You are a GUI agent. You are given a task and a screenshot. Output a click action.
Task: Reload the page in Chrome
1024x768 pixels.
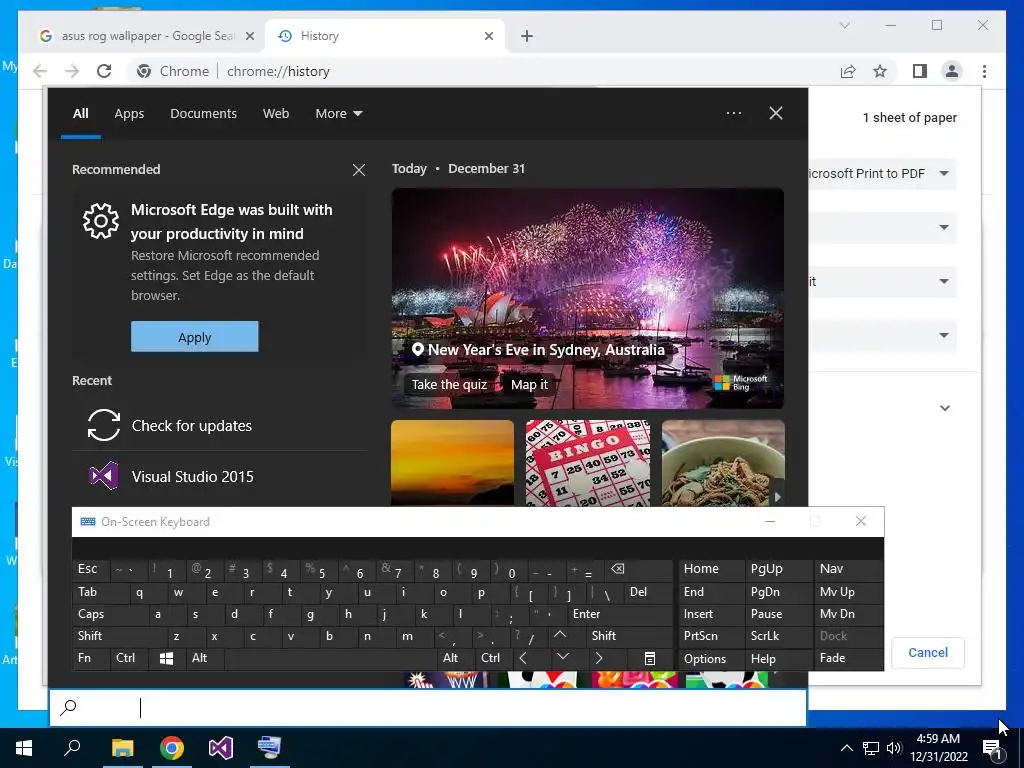(x=104, y=71)
